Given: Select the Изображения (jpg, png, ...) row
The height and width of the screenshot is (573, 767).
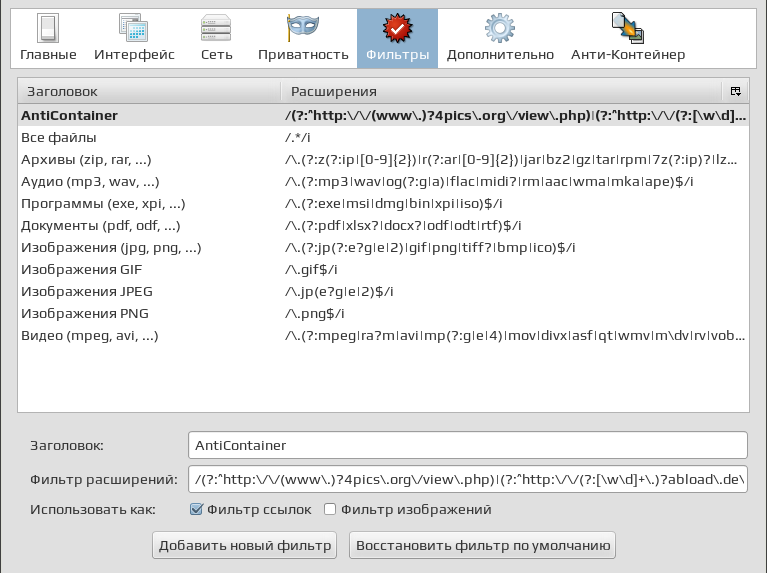Looking at the screenshot, I should coord(383,248).
